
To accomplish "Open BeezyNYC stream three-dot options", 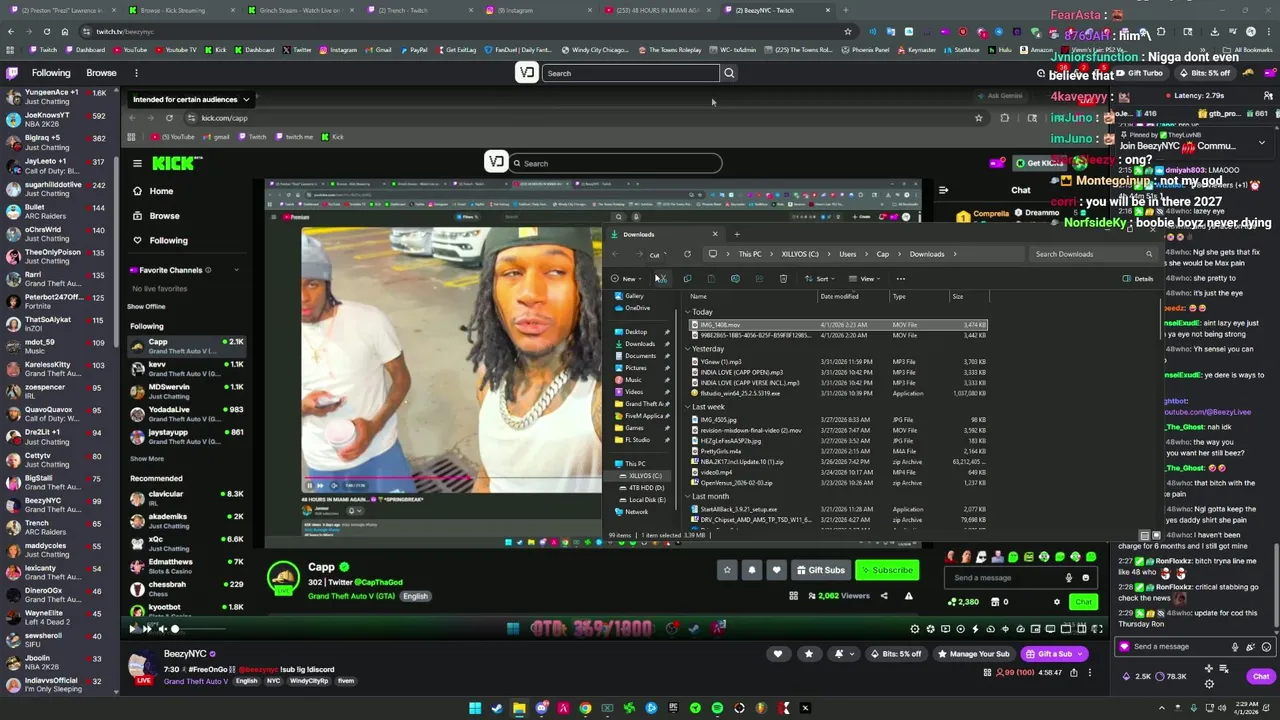I will (x=1090, y=673).
